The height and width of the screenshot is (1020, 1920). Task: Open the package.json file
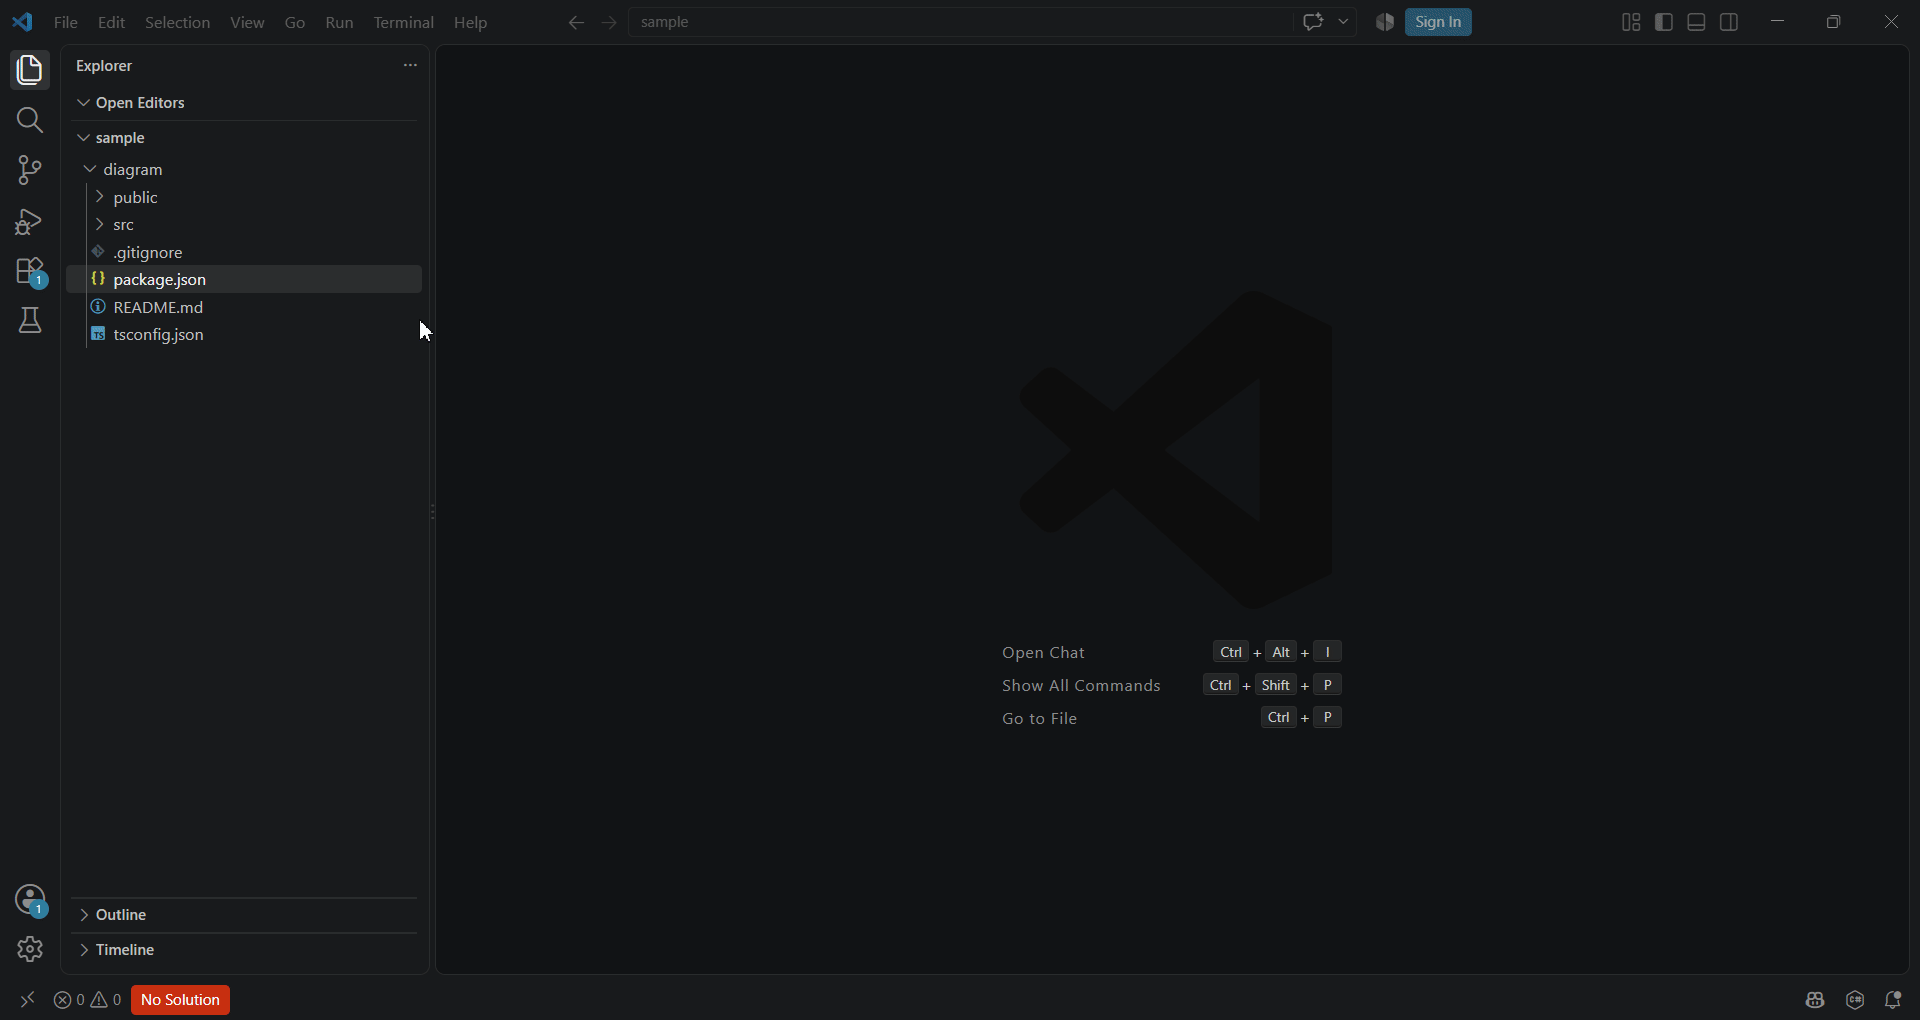245,280
